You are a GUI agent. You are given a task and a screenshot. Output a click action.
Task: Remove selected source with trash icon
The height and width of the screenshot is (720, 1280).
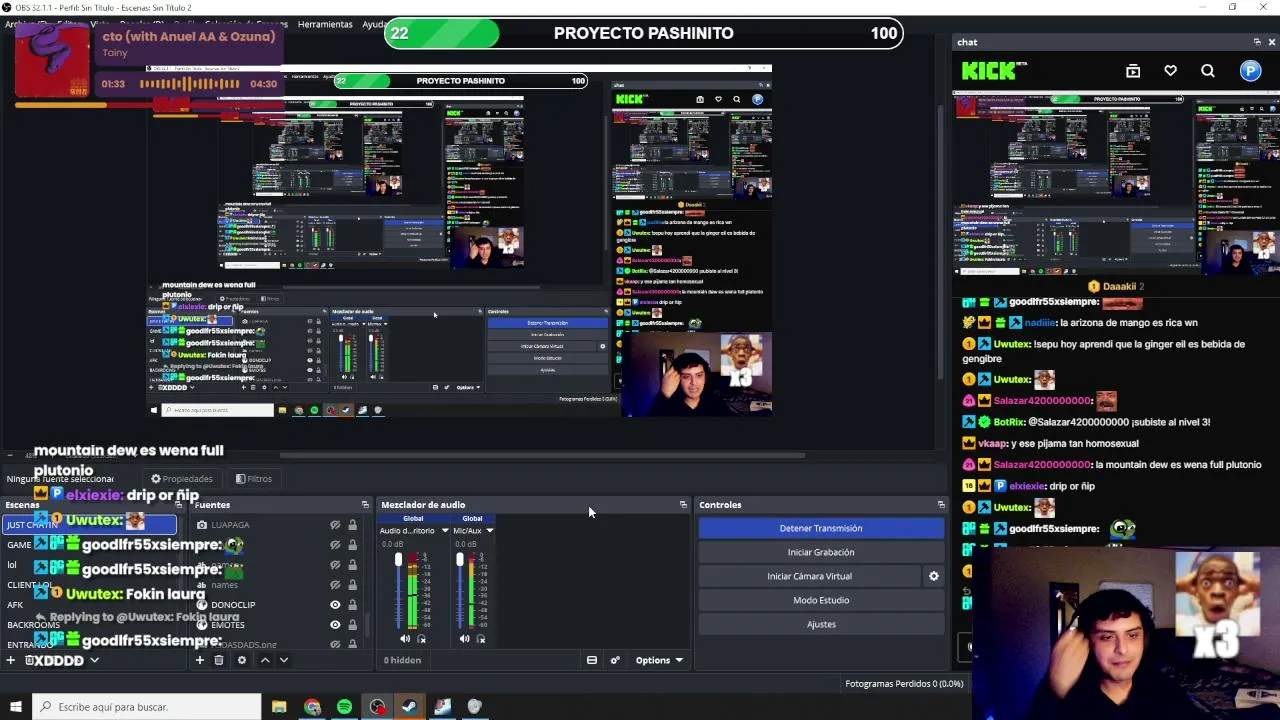pyautogui.click(x=219, y=660)
